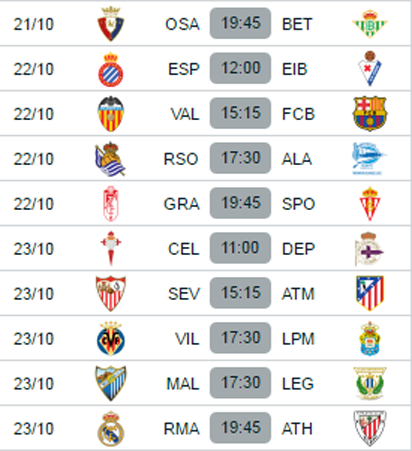Click the Valencia bat crest
This screenshot has width=412, height=451.
[111, 114]
